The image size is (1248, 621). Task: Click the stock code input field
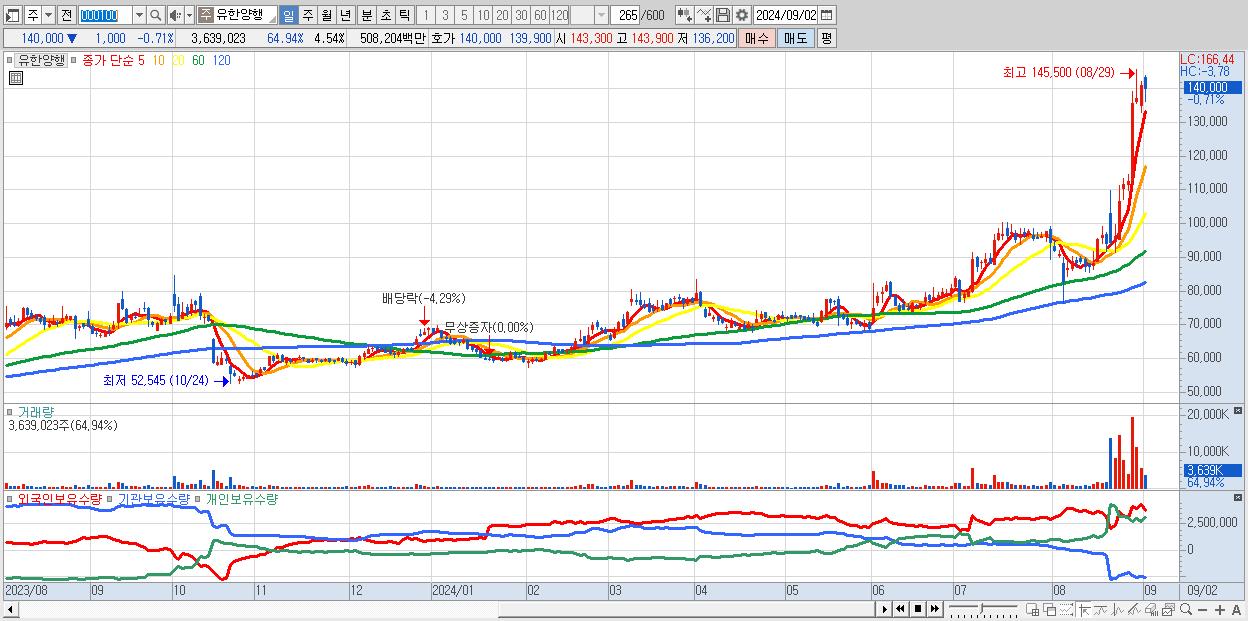click(x=105, y=15)
